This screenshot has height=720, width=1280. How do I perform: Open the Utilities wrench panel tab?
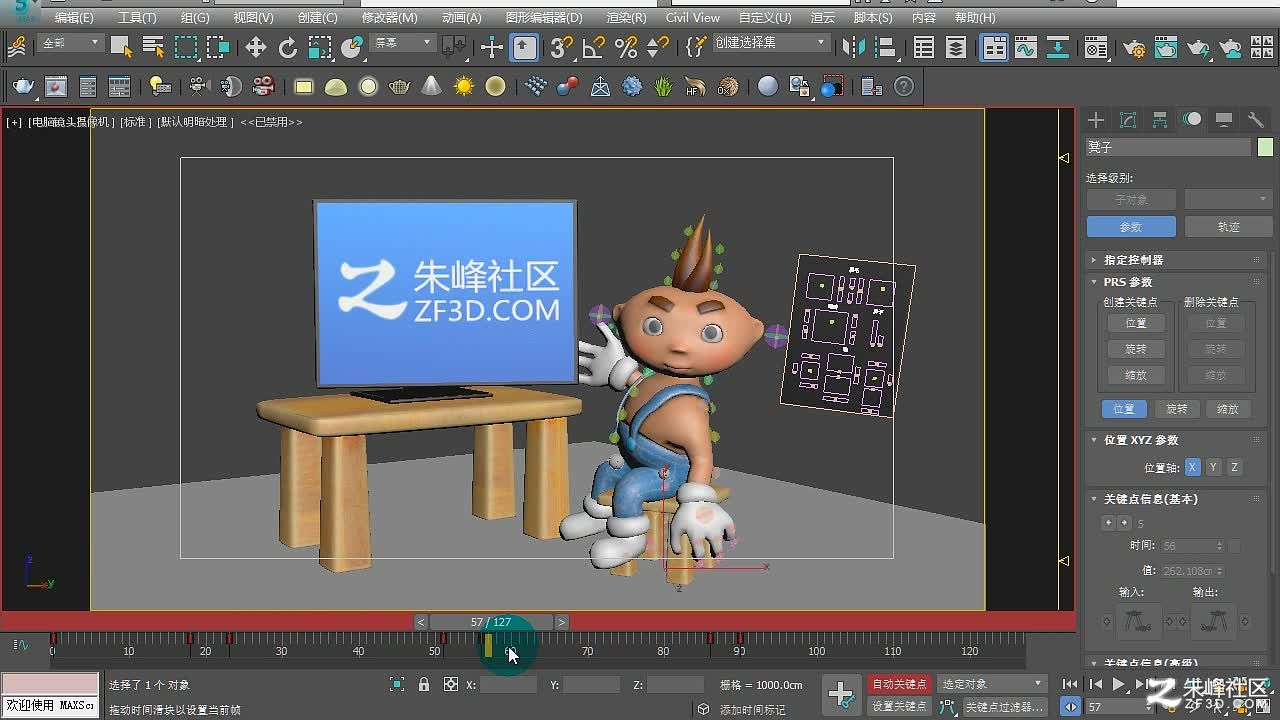(1256, 120)
